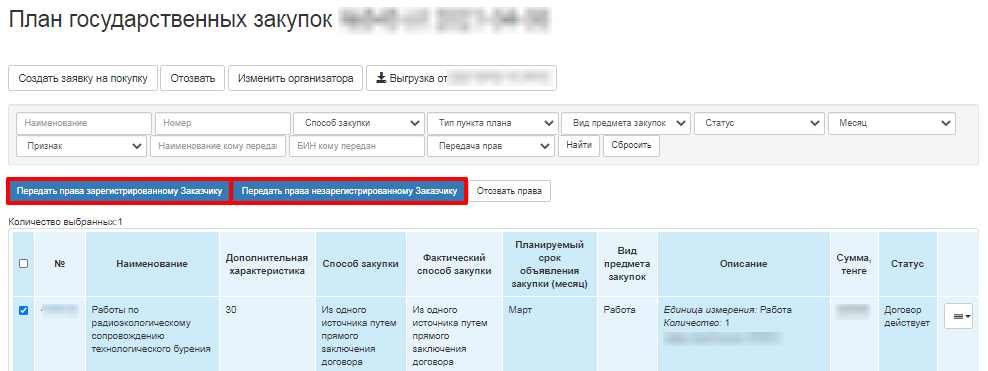988x371 pixels.
Task: Click Передать права незарегистрированному Заказчику
Action: tap(349, 191)
